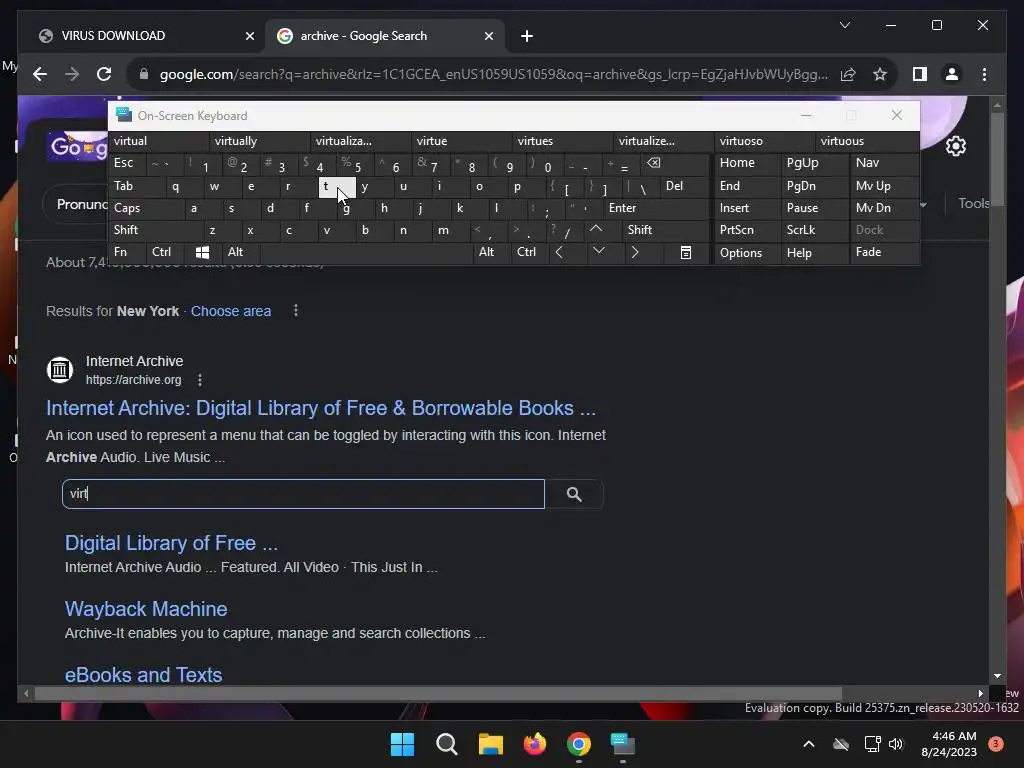Open the three-dot menu beside archive.org URL
Screen dimensions: 1024x768
200,379
